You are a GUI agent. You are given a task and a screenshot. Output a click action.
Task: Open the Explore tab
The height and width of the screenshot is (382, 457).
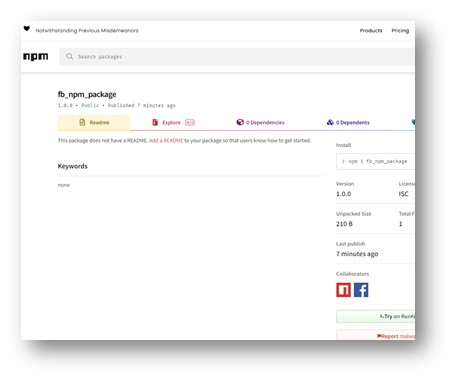pyautogui.click(x=173, y=123)
